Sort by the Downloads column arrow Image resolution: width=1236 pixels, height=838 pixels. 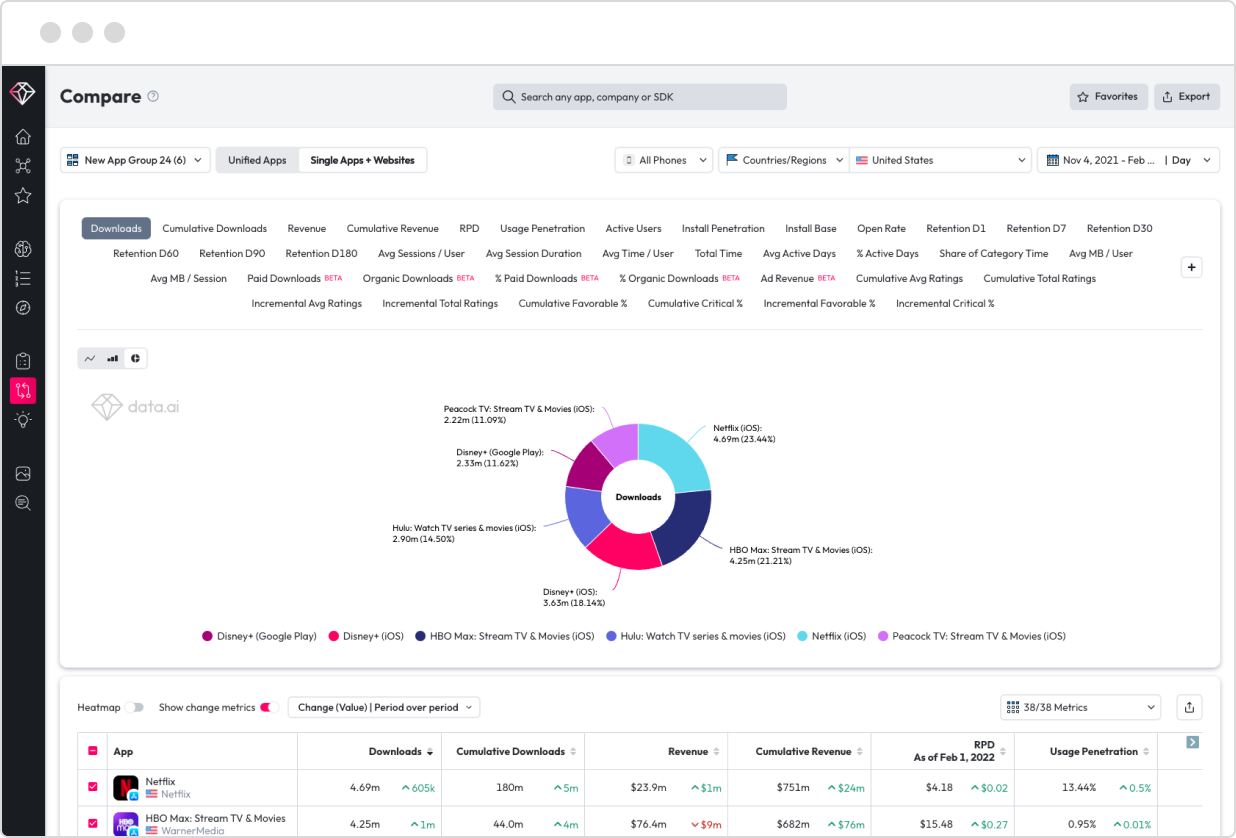(430, 752)
